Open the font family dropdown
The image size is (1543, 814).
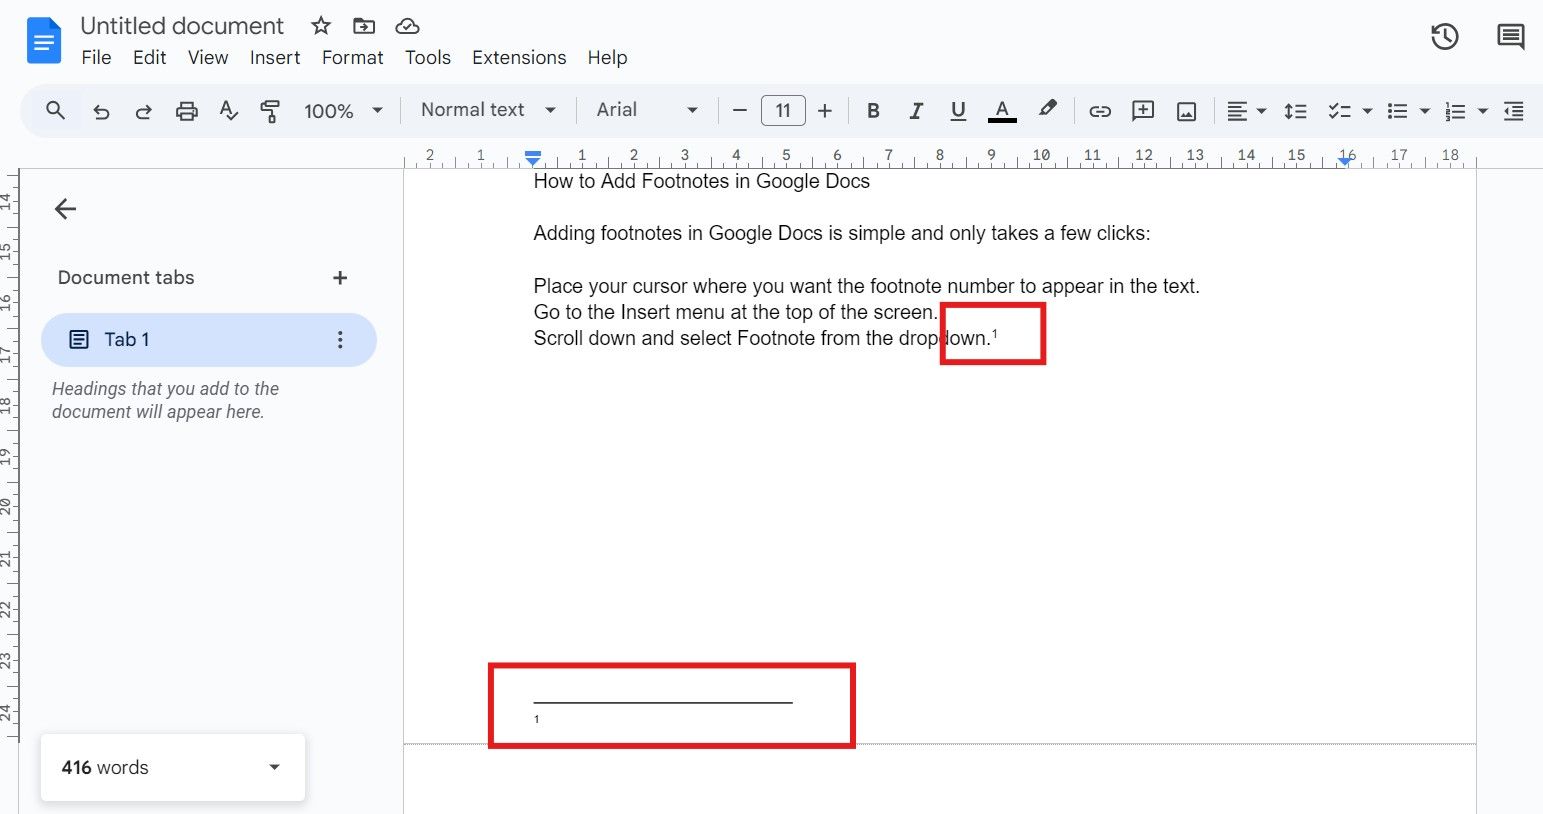pyautogui.click(x=645, y=110)
